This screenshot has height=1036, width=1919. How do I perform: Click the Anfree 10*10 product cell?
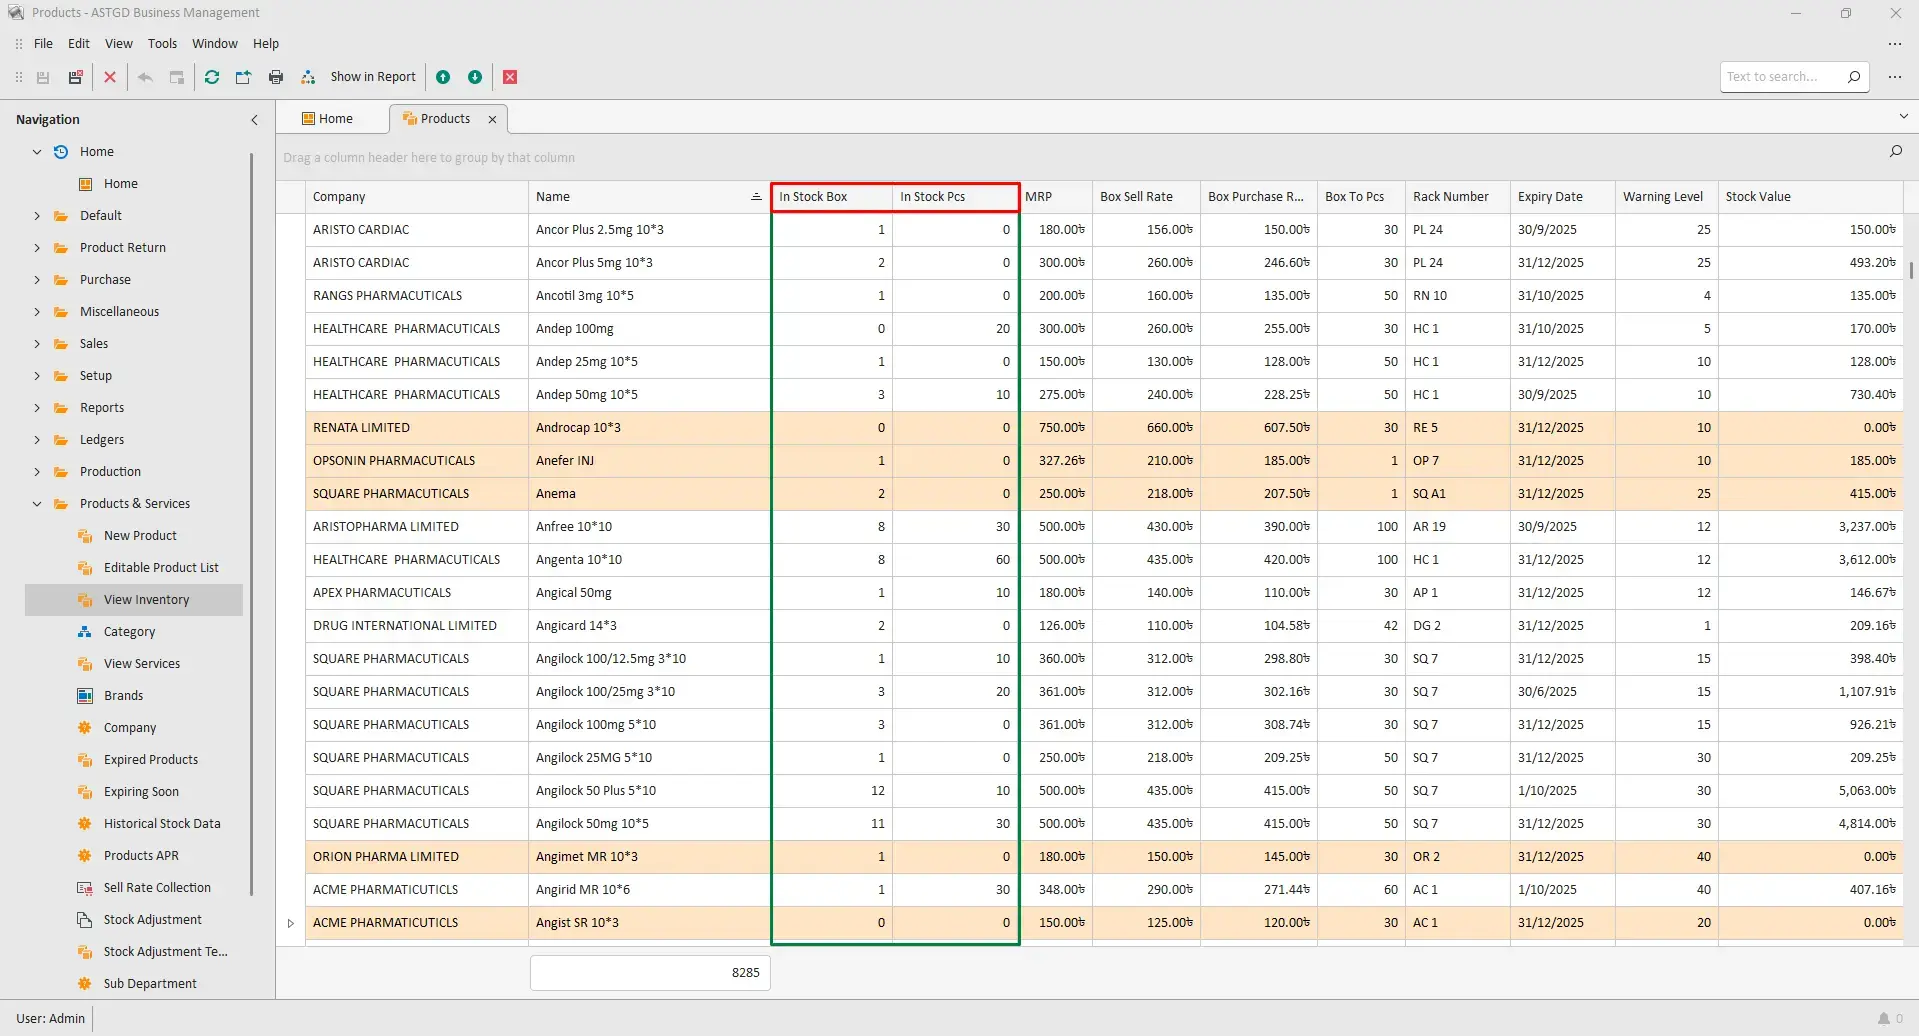coord(649,527)
